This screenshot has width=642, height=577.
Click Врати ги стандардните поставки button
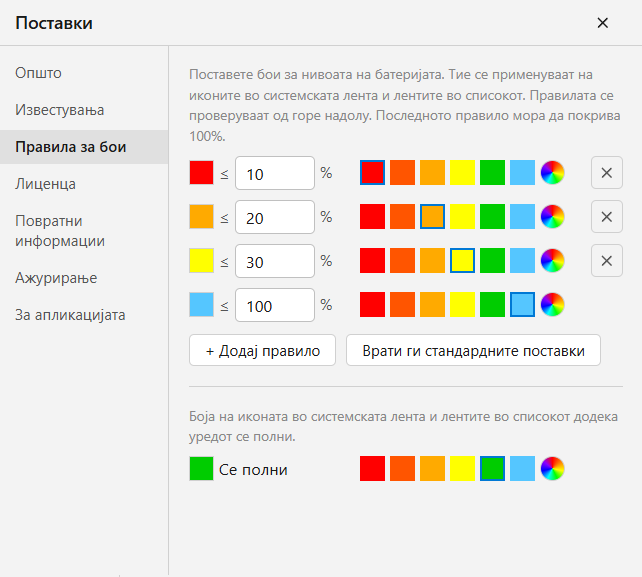(473, 351)
